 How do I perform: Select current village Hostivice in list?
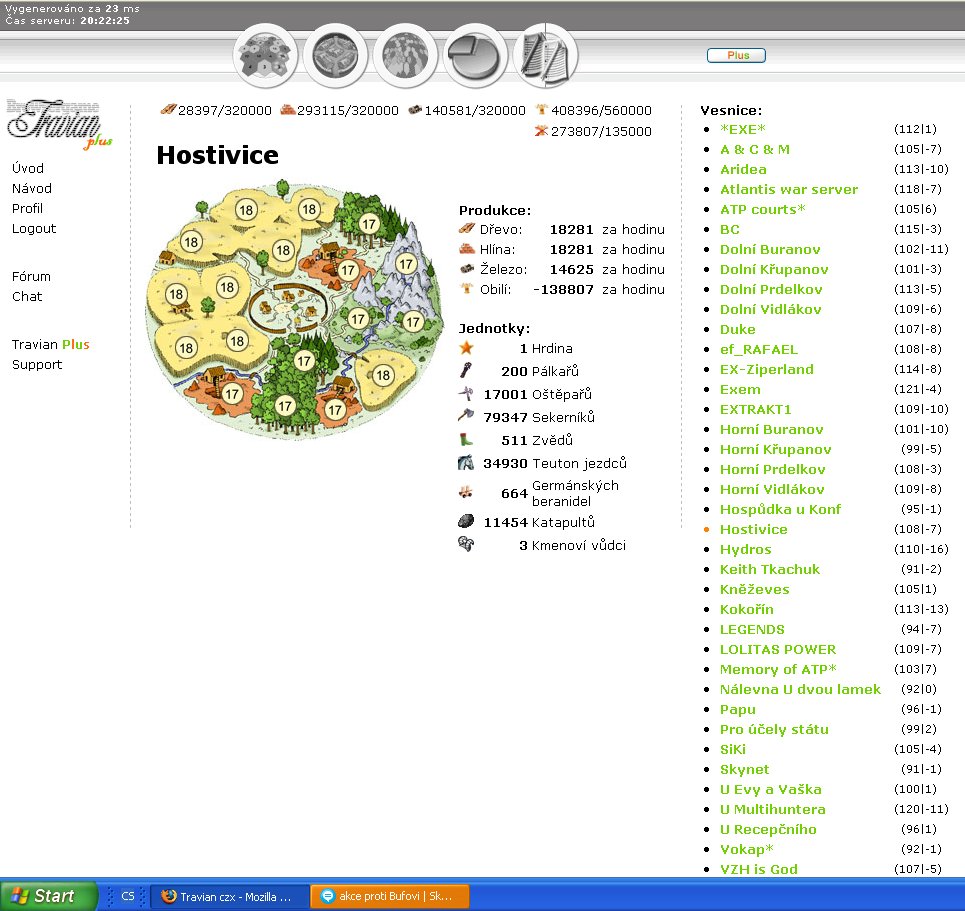753,529
